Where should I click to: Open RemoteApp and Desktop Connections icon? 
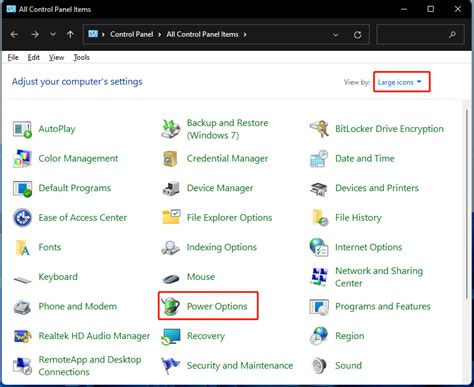(x=22, y=366)
